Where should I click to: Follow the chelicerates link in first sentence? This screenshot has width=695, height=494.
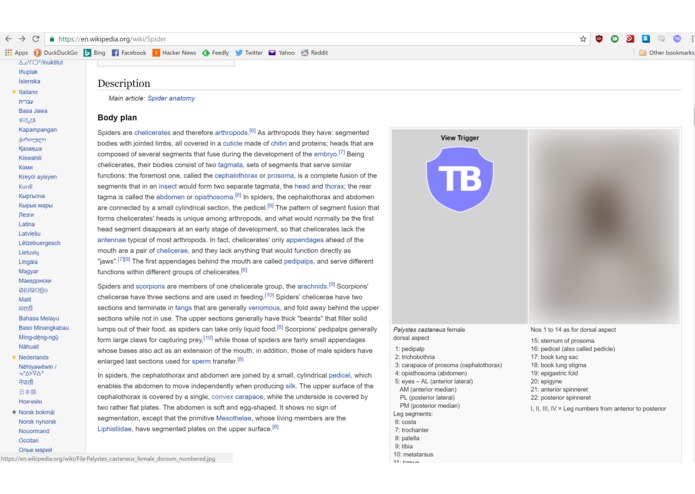152,133
